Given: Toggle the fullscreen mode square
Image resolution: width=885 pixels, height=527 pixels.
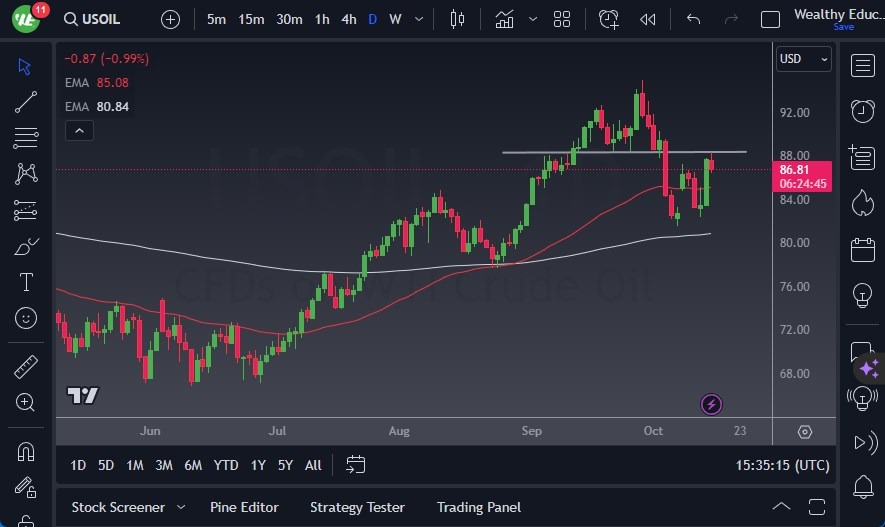Looking at the screenshot, I should [770, 19].
